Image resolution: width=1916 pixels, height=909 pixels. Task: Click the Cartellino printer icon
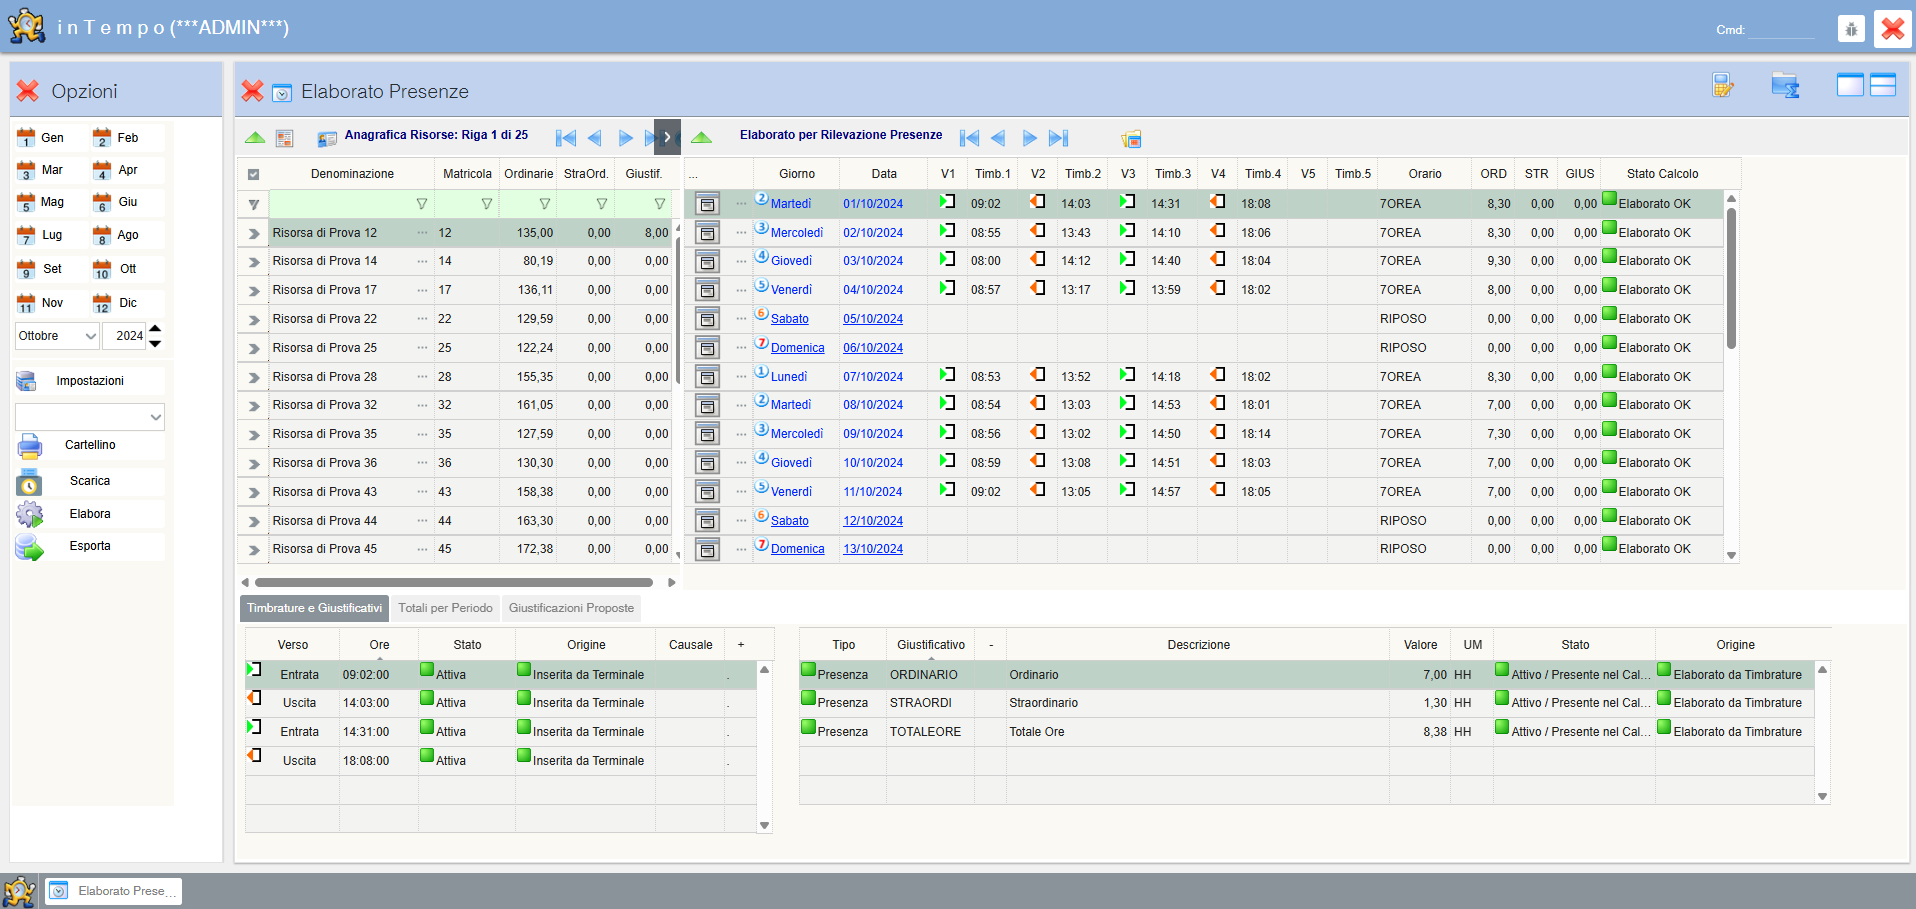pyautogui.click(x=29, y=446)
